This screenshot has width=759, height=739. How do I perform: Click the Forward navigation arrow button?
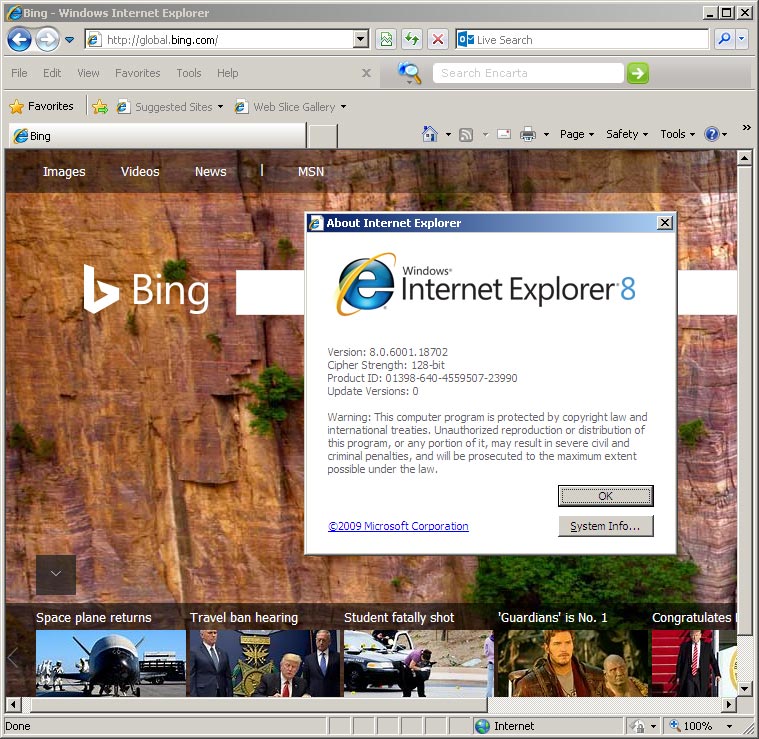point(47,40)
